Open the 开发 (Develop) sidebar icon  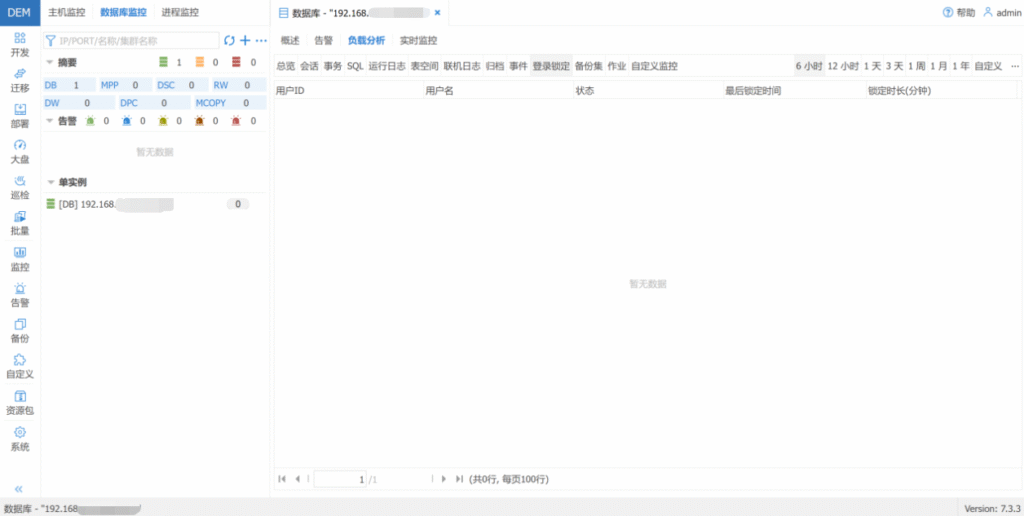pyautogui.click(x=20, y=38)
